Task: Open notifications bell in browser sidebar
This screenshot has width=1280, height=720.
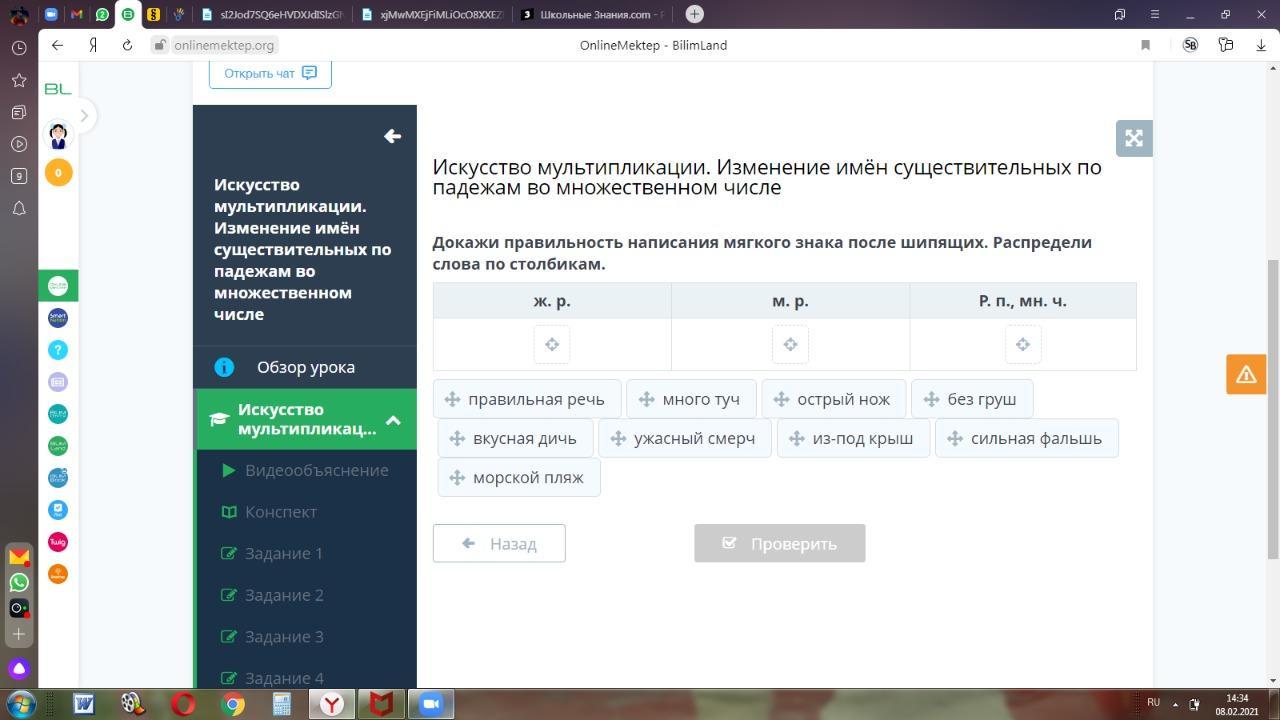Action: [19, 208]
